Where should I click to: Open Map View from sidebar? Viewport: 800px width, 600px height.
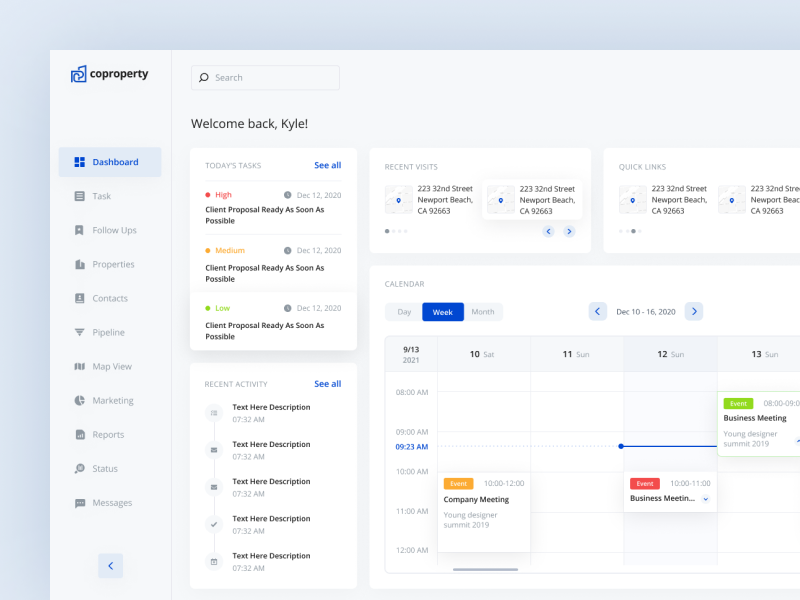click(110, 366)
